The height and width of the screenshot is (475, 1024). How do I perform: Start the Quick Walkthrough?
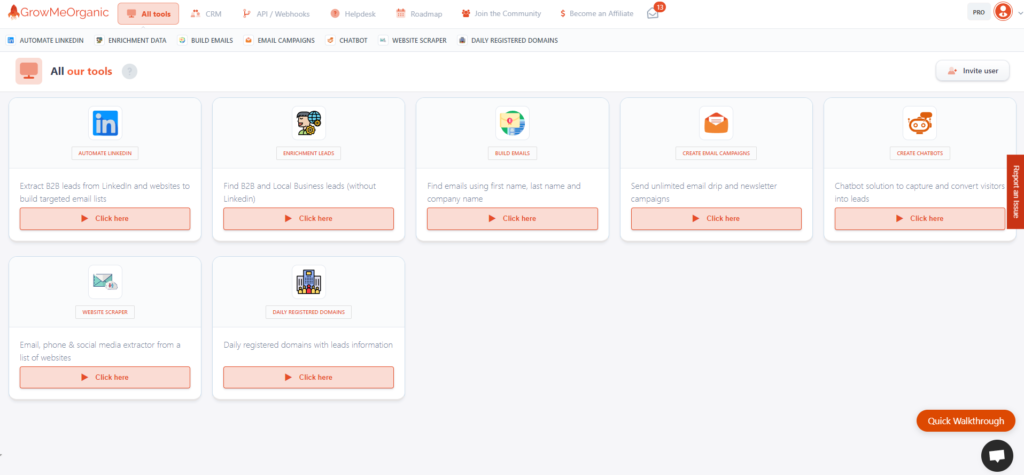(965, 421)
